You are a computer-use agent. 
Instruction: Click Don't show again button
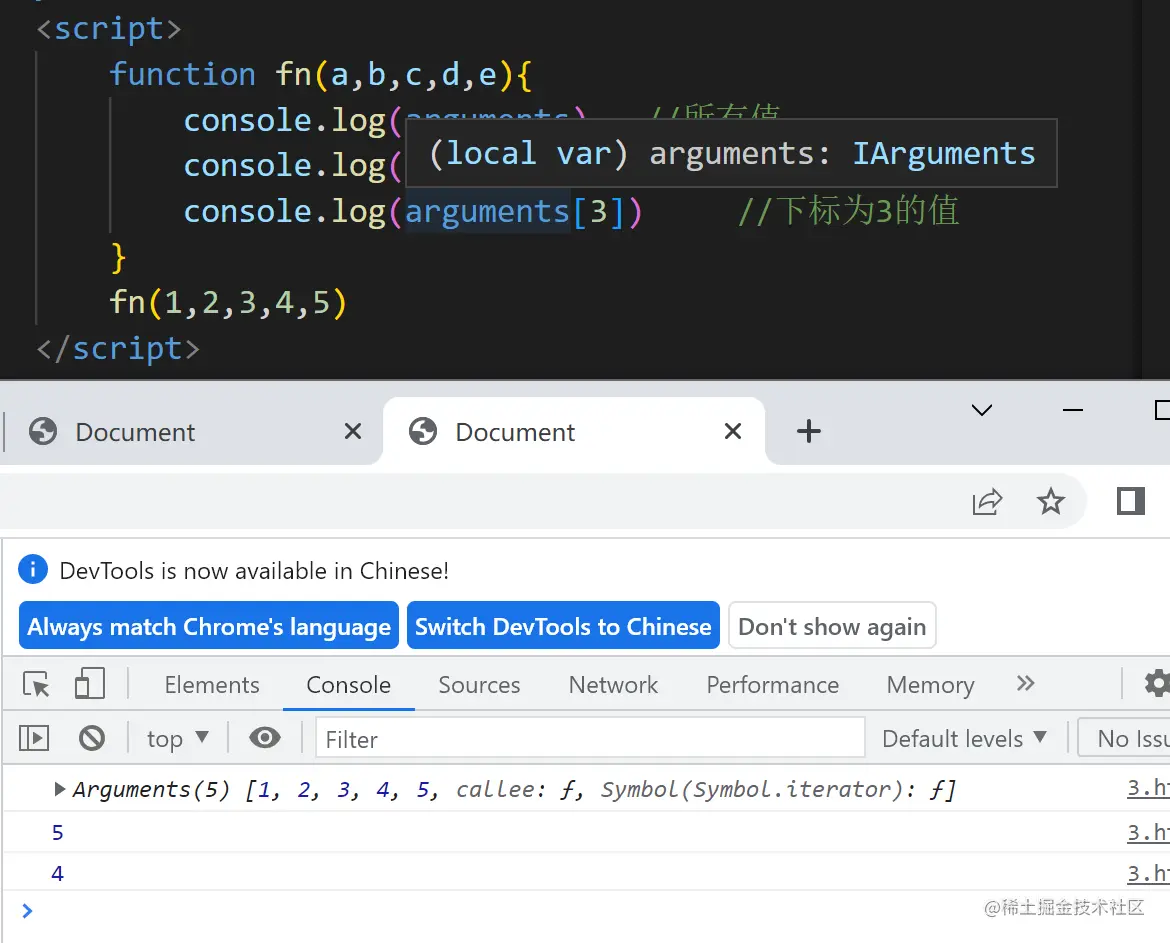832,626
